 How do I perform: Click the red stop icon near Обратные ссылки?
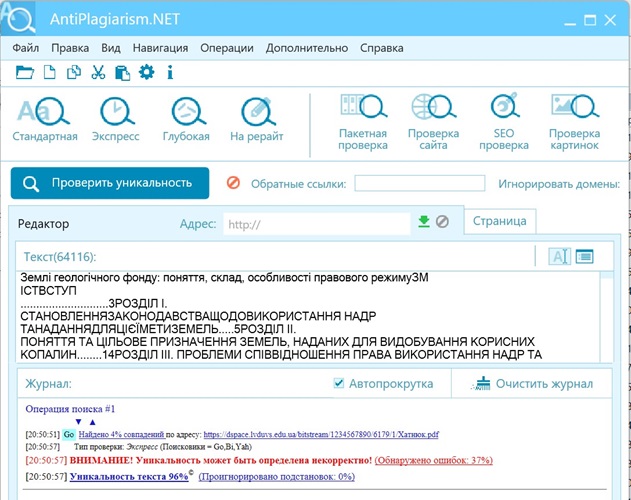[x=233, y=183]
